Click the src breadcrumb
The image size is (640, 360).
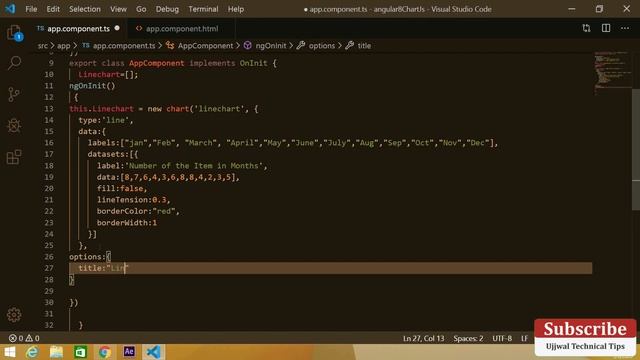42,46
